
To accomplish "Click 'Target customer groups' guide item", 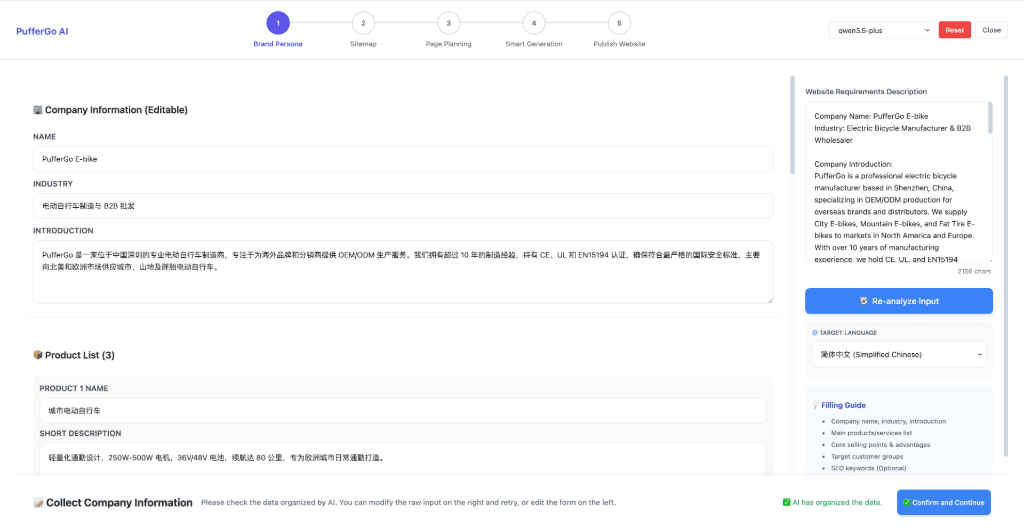I will 867,456.
